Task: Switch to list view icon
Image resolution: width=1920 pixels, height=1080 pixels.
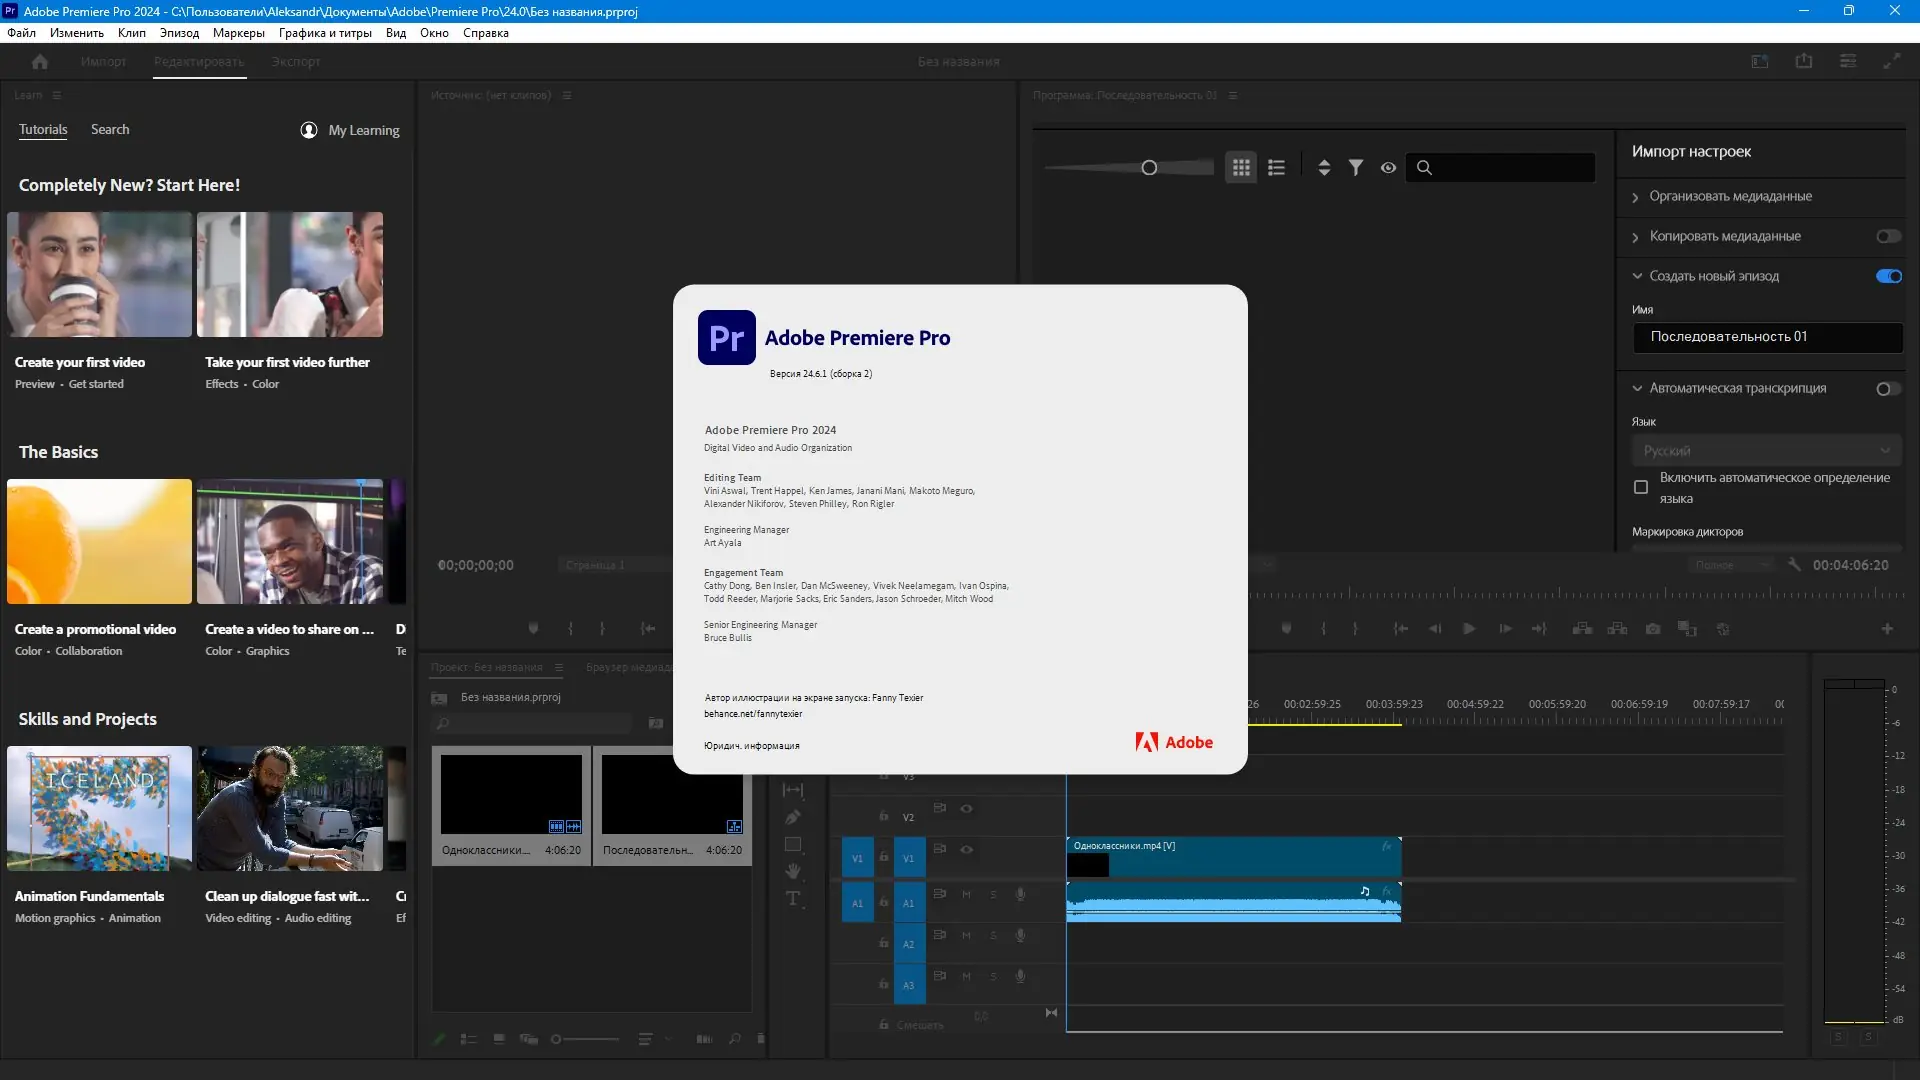Action: (x=1276, y=168)
